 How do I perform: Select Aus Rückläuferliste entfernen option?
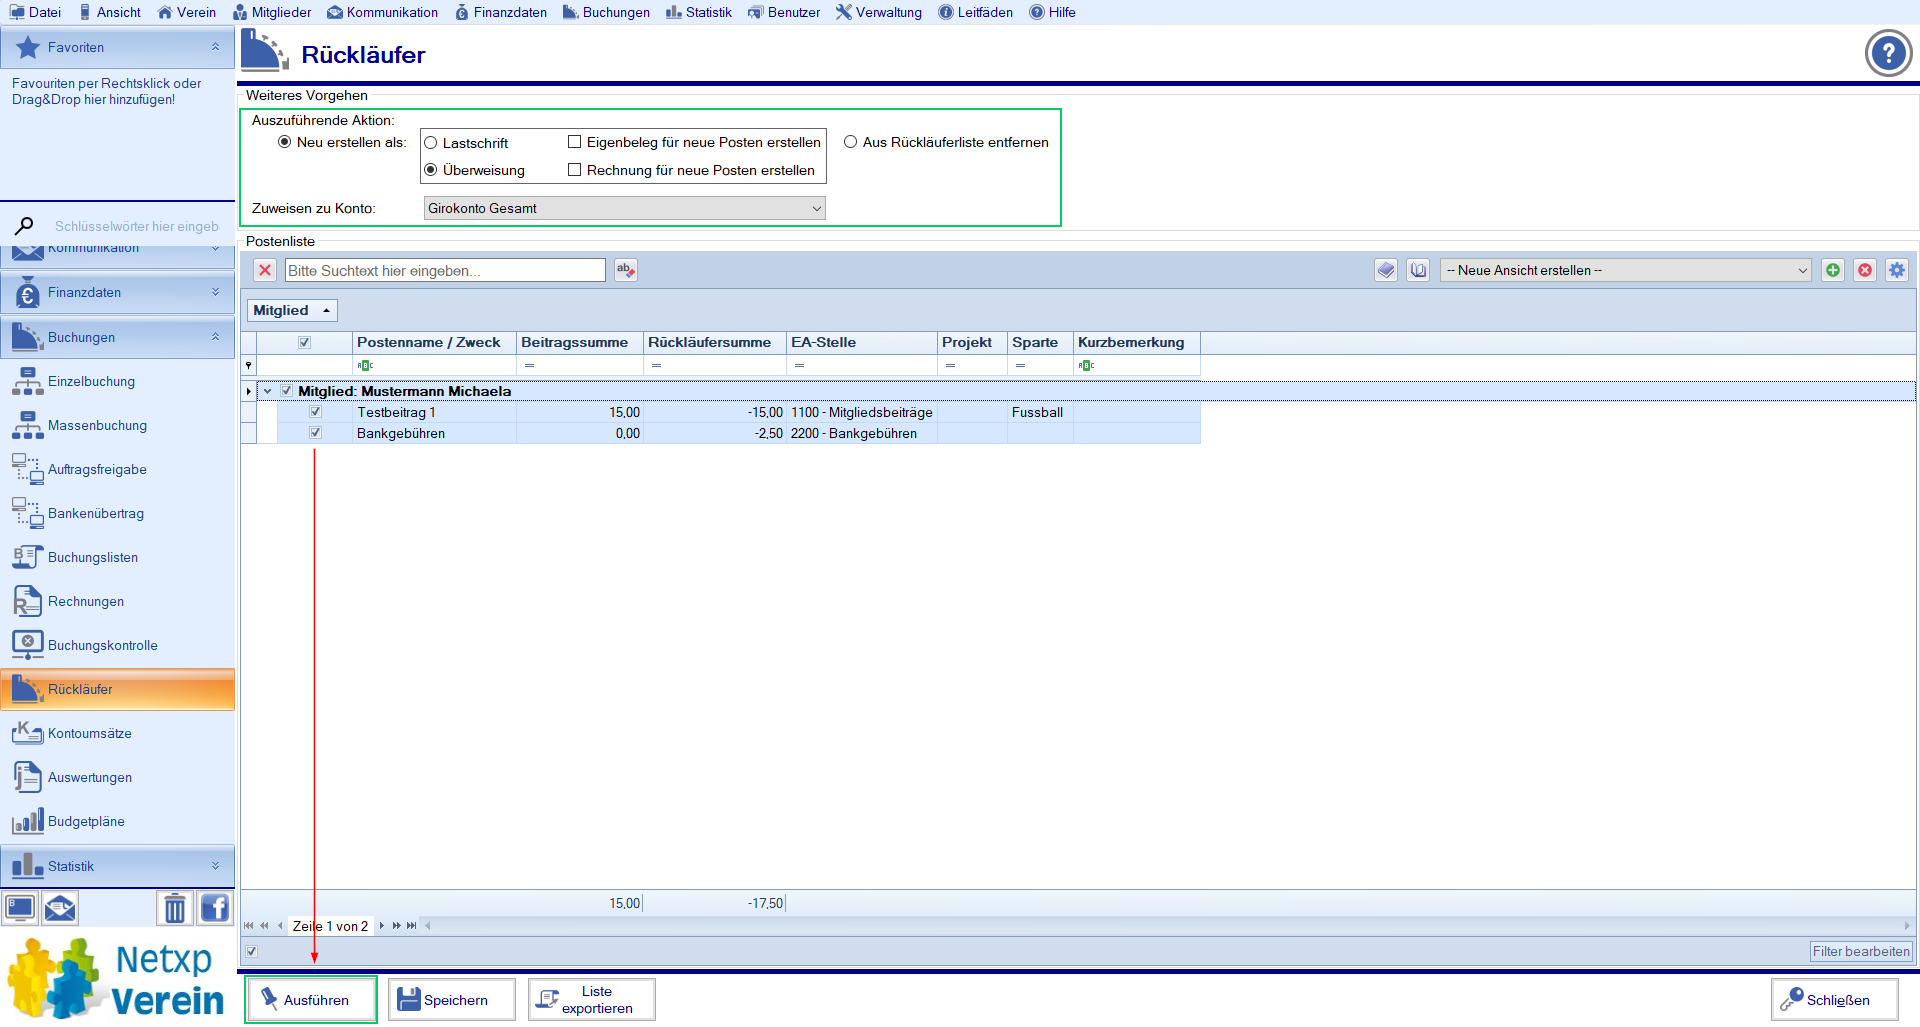[851, 142]
